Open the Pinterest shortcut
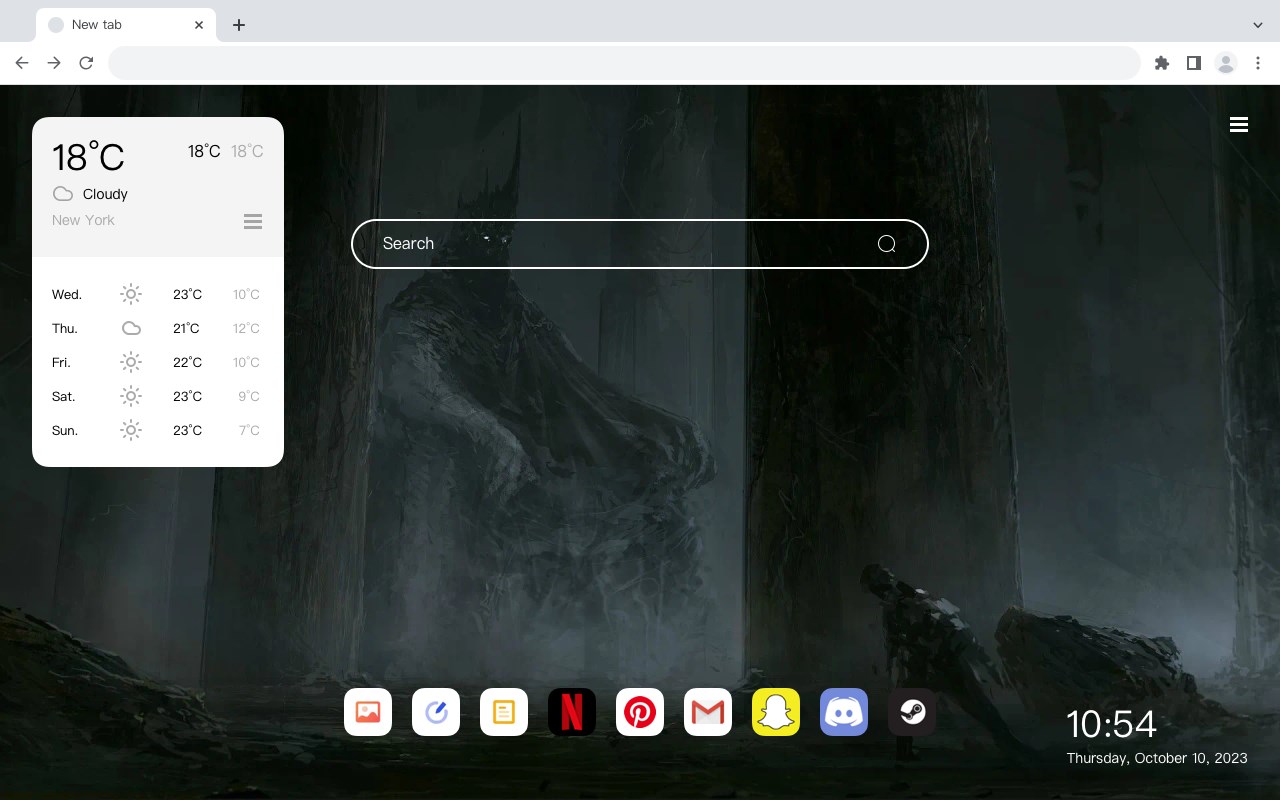This screenshot has width=1280, height=800. point(640,712)
